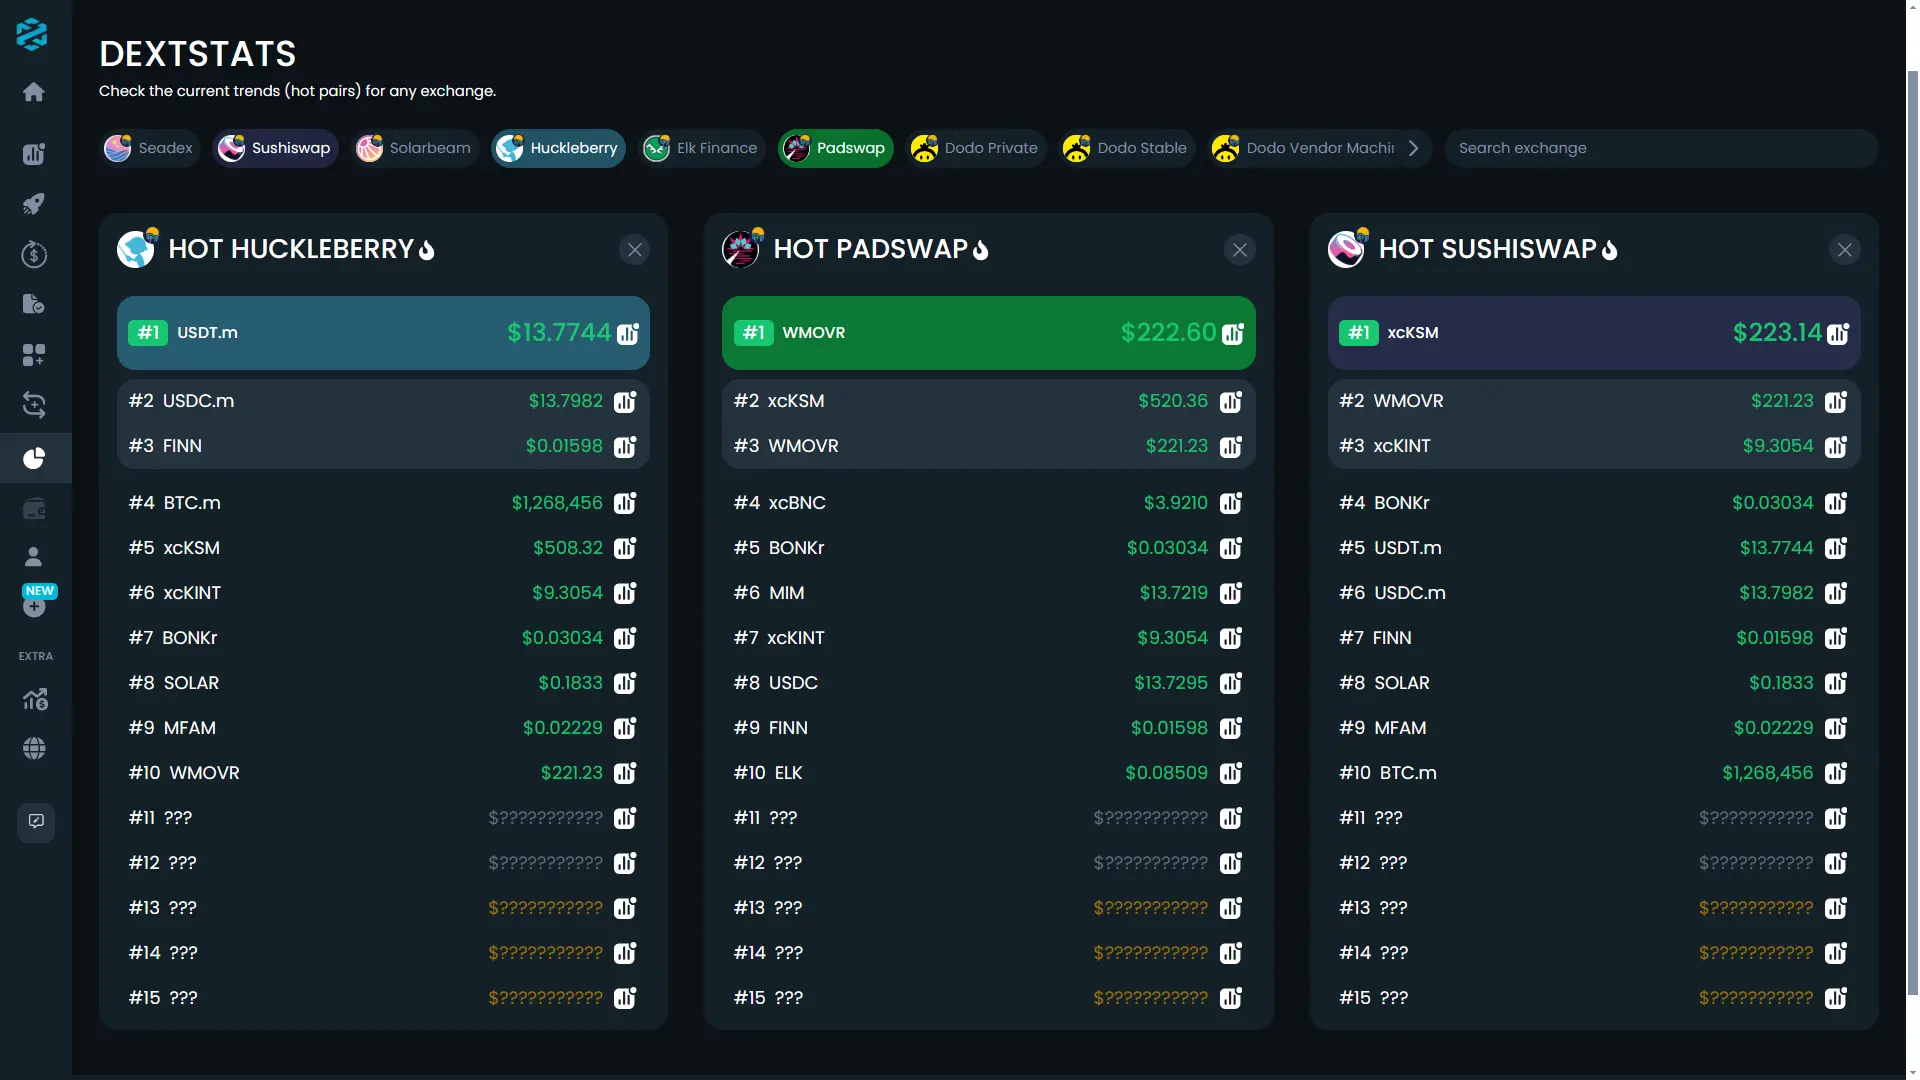
Task: Open the wallet icon in sidebar
Action: point(34,509)
